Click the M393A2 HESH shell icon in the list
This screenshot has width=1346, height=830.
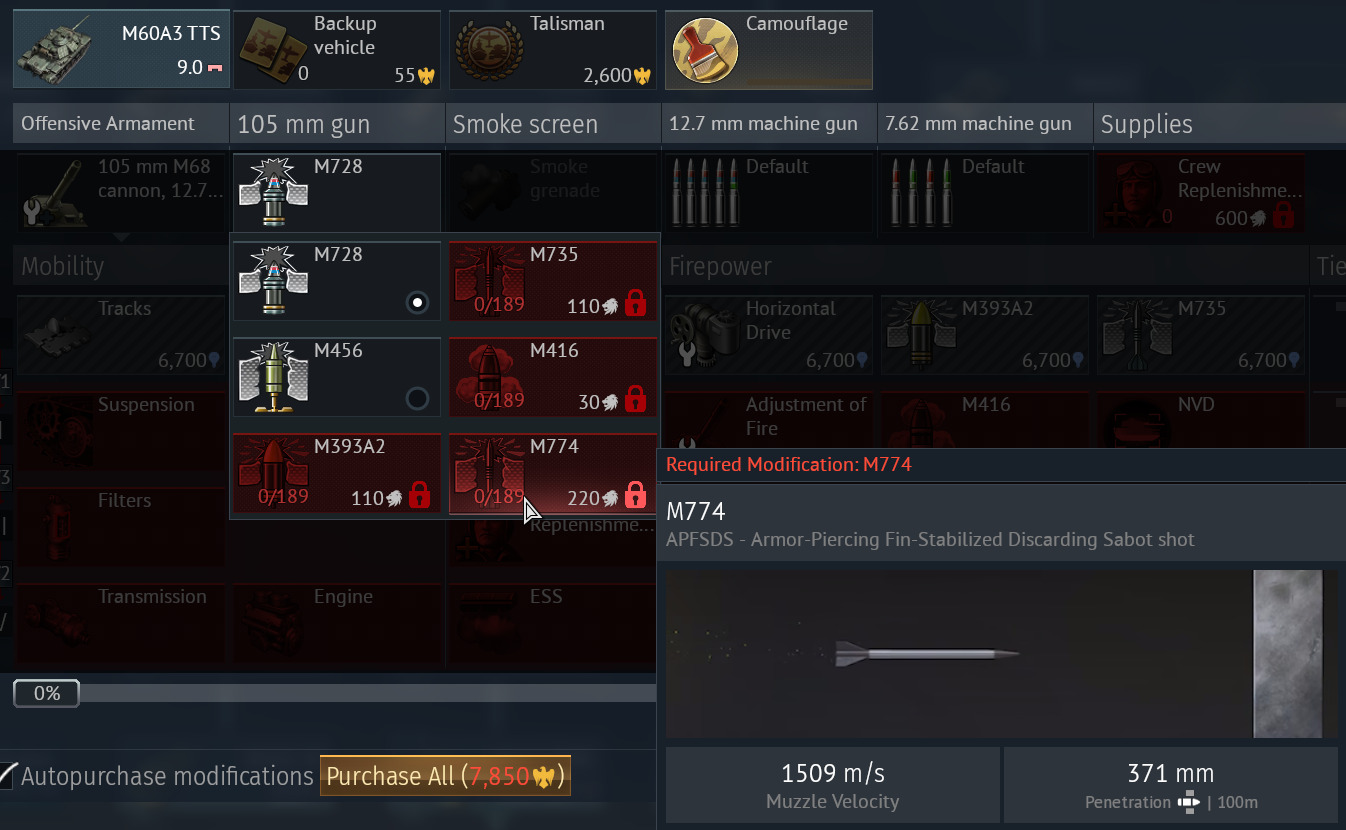tap(273, 474)
